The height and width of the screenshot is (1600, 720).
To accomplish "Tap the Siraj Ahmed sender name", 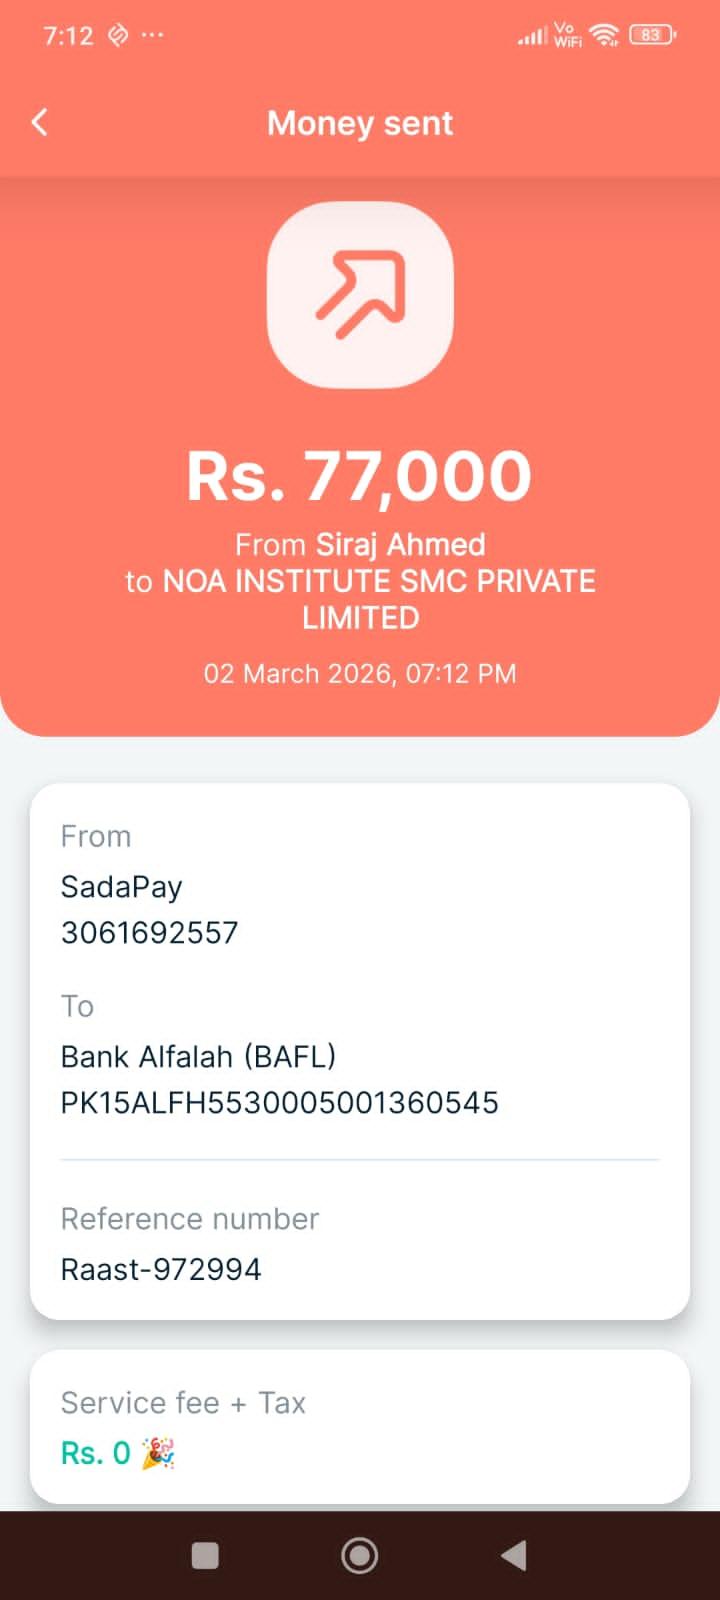I will tap(400, 544).
